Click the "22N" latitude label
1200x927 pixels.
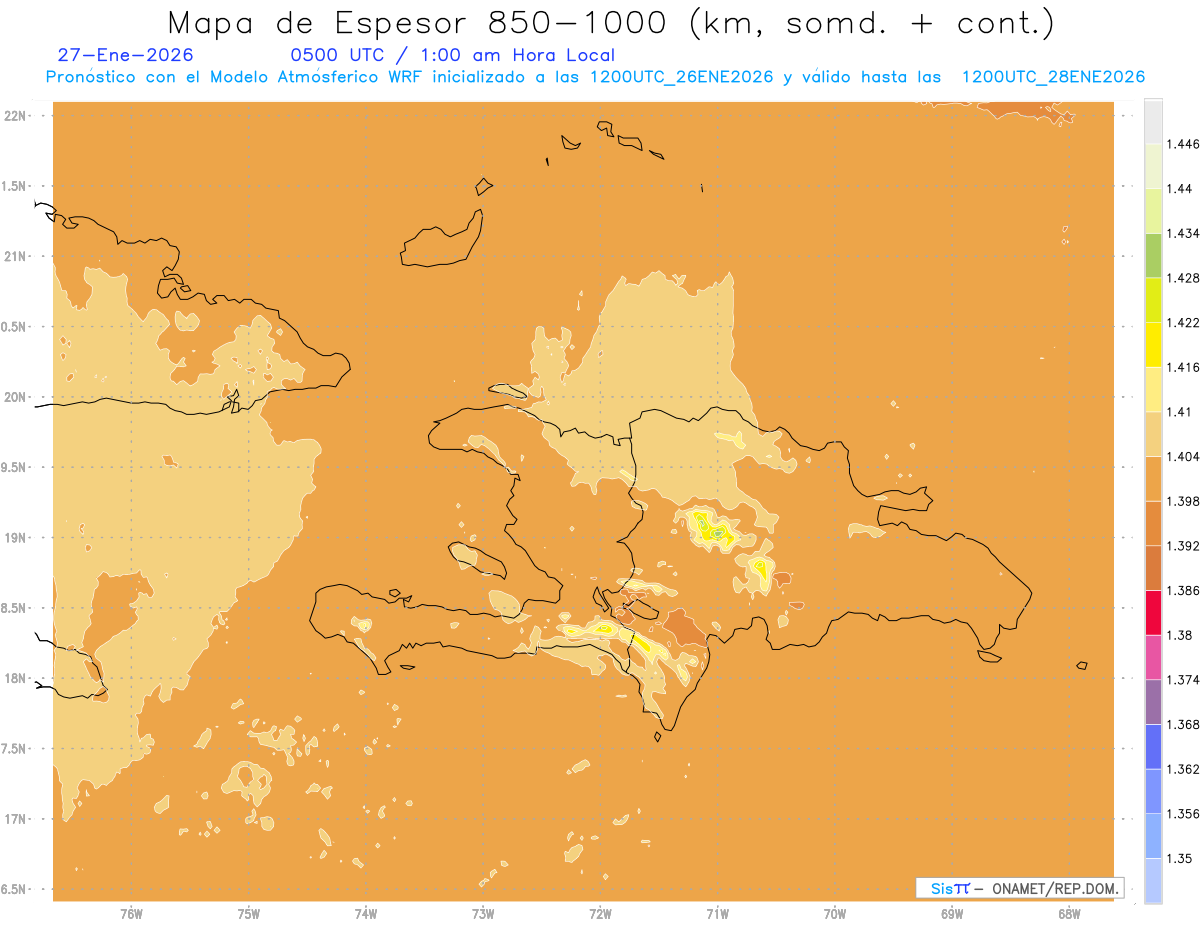click(x=16, y=116)
